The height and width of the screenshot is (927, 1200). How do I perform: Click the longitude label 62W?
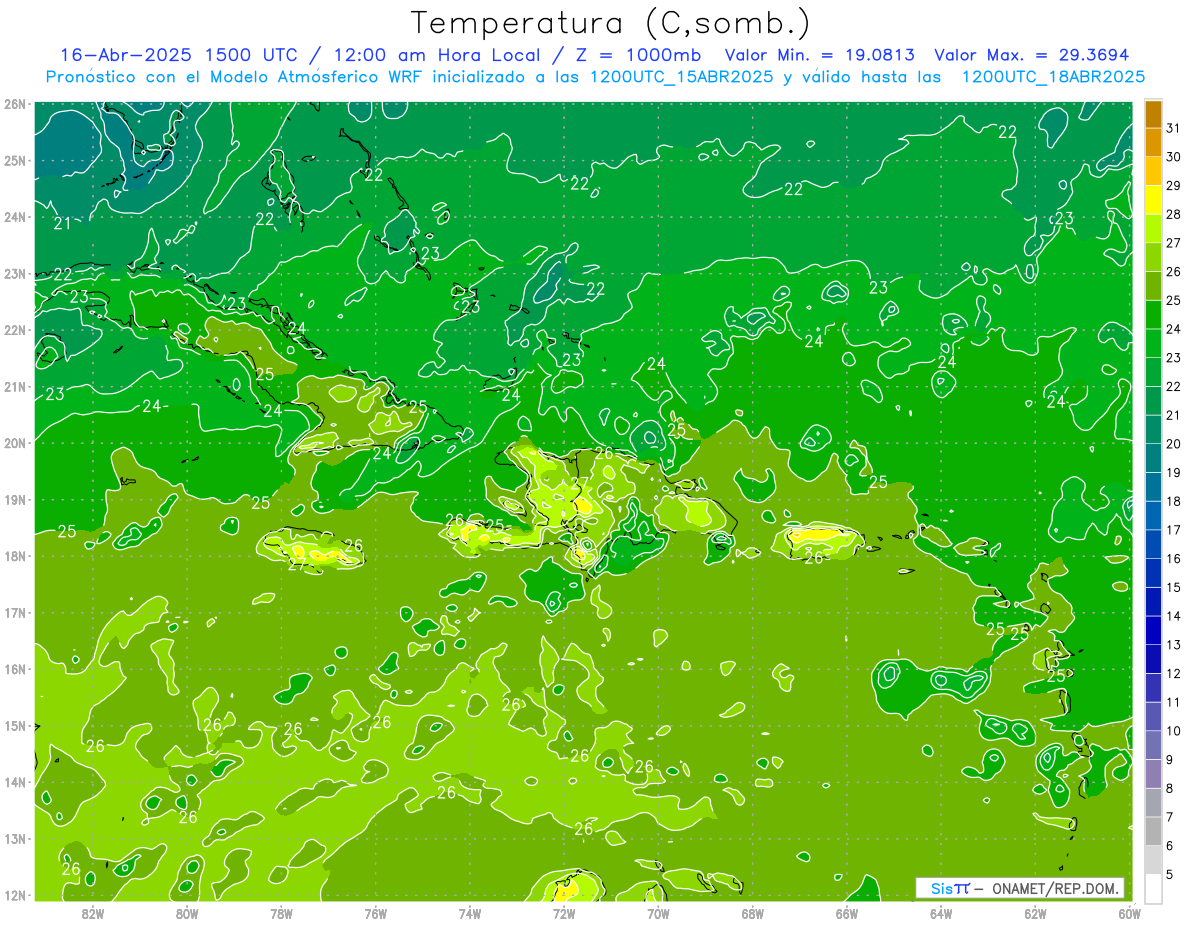point(1035,914)
